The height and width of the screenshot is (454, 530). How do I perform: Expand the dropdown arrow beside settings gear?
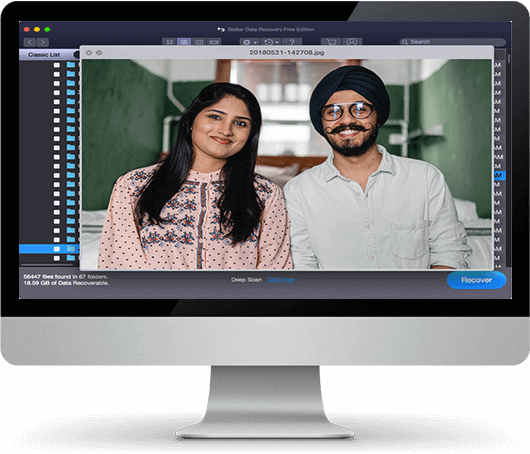[255, 43]
